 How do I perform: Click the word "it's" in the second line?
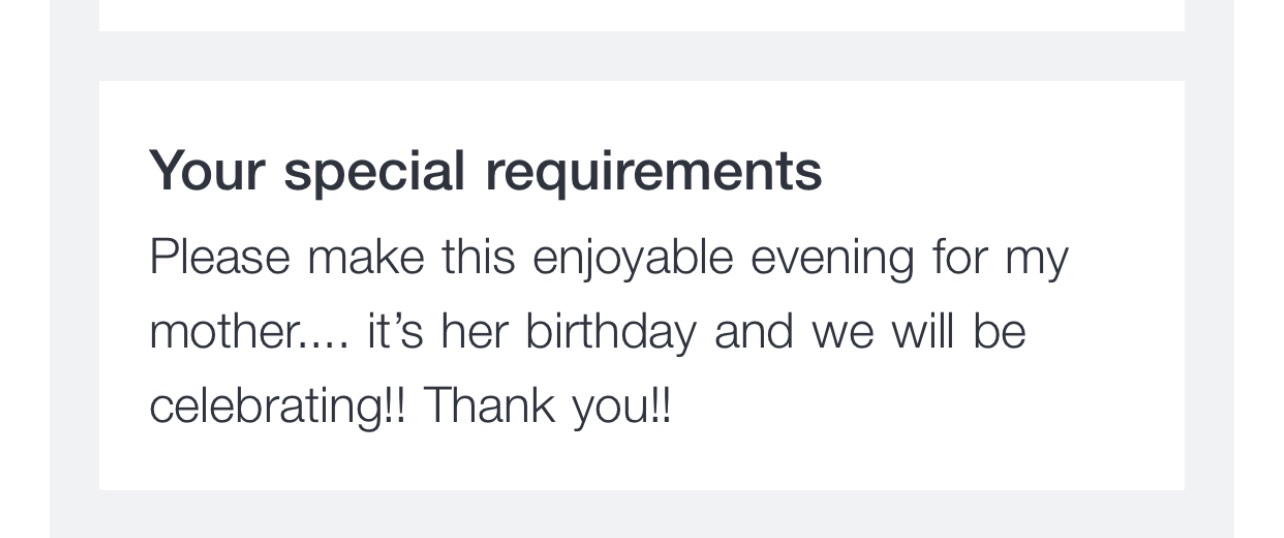click(397, 331)
